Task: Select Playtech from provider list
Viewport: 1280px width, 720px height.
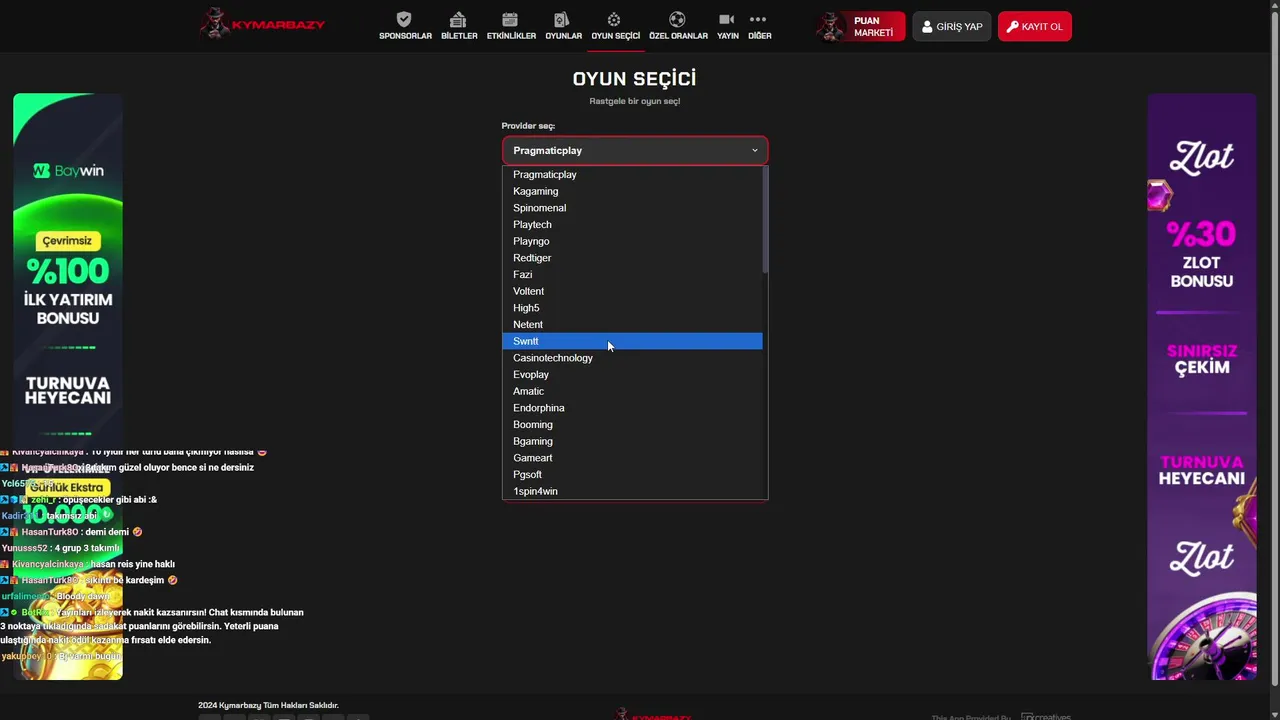Action: coord(632,224)
